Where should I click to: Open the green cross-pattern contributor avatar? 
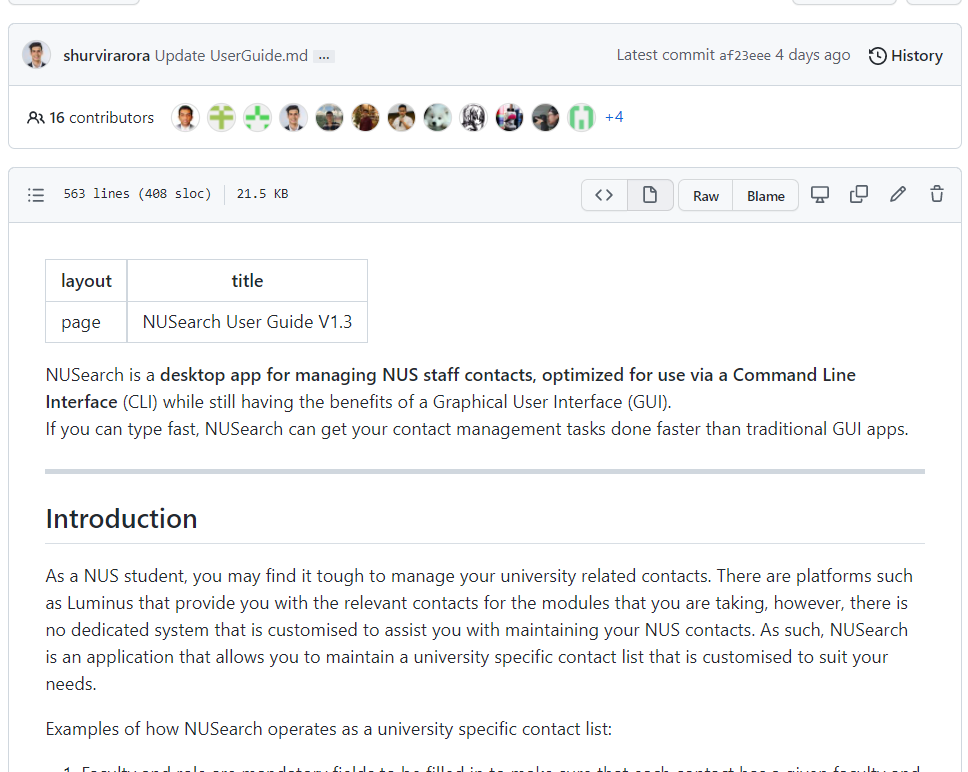257,117
